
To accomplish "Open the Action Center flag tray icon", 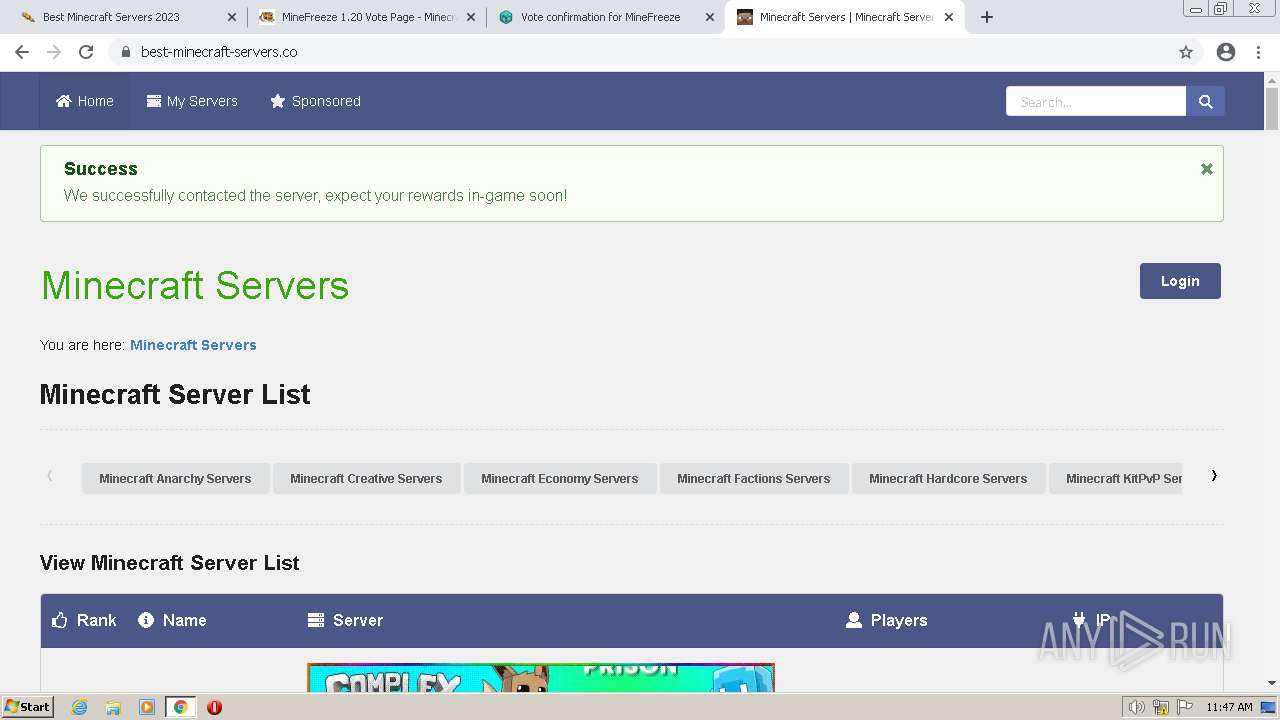I will point(1185,707).
